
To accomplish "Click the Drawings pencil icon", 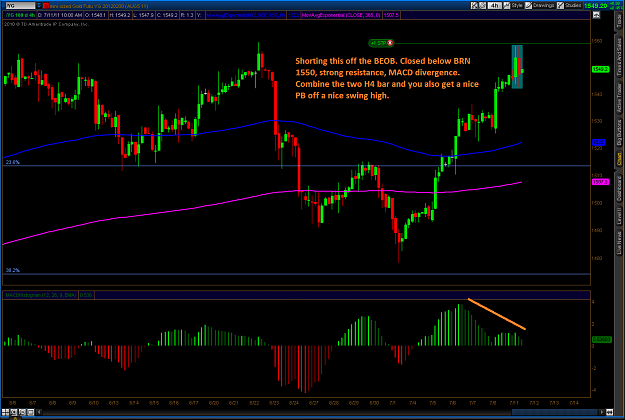I will [529, 5].
